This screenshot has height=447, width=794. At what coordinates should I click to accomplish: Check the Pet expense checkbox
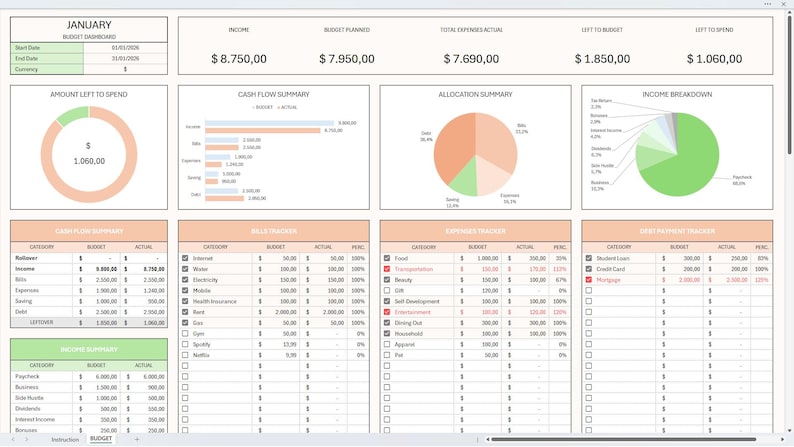click(x=387, y=355)
